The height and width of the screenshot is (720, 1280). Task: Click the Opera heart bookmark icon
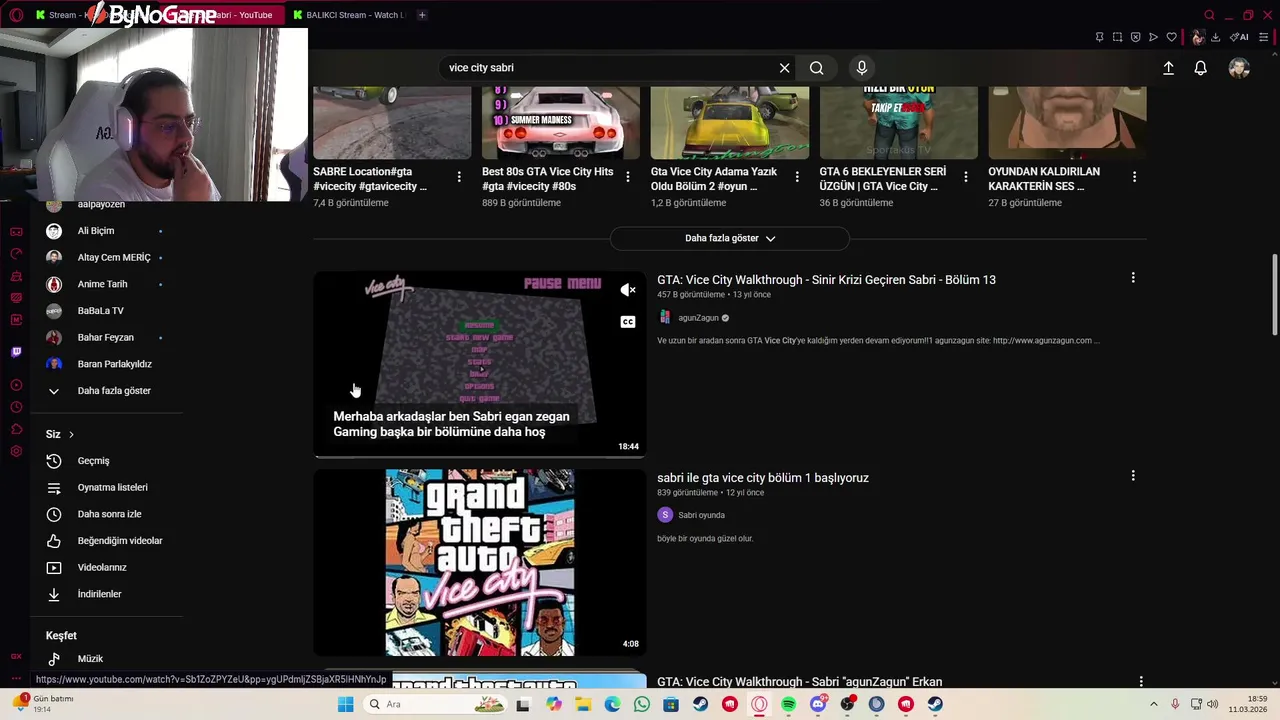(x=1171, y=37)
